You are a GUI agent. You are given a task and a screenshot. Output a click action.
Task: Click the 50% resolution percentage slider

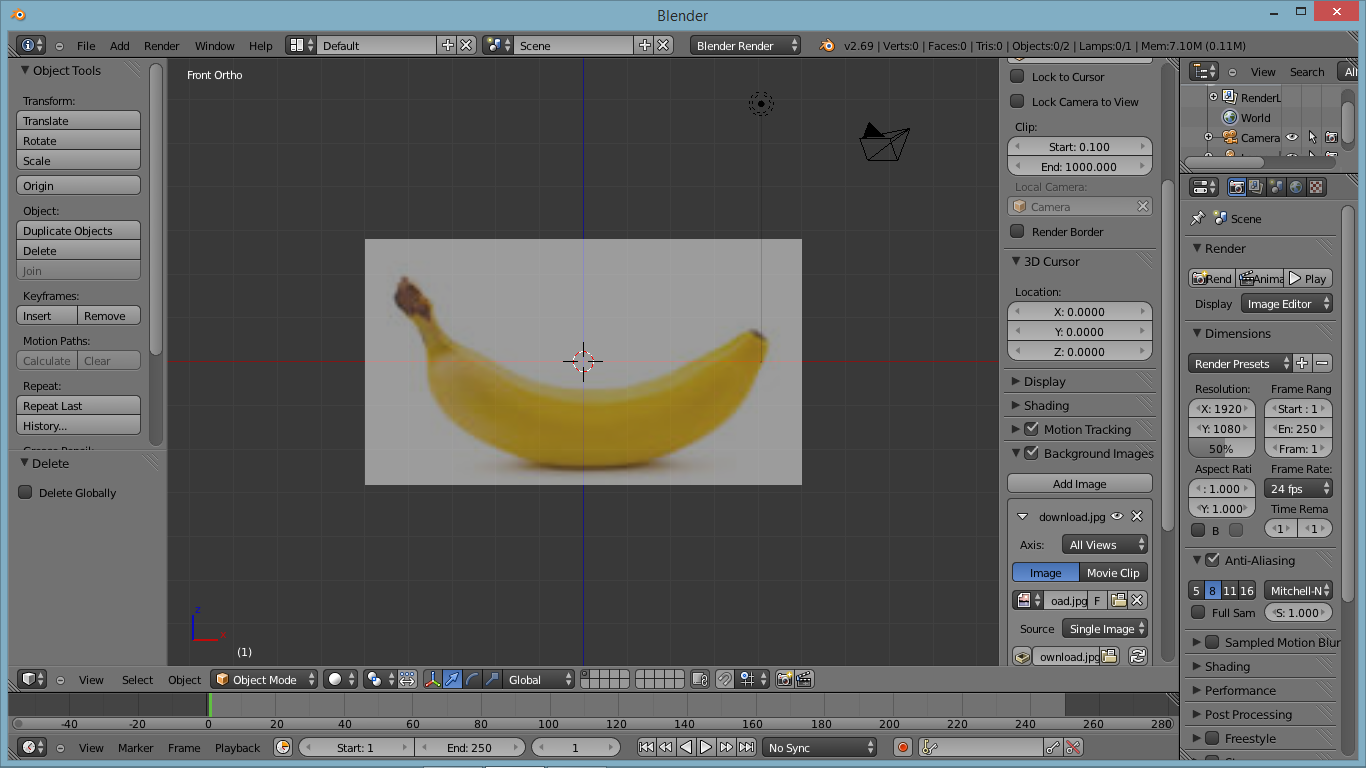1221,449
